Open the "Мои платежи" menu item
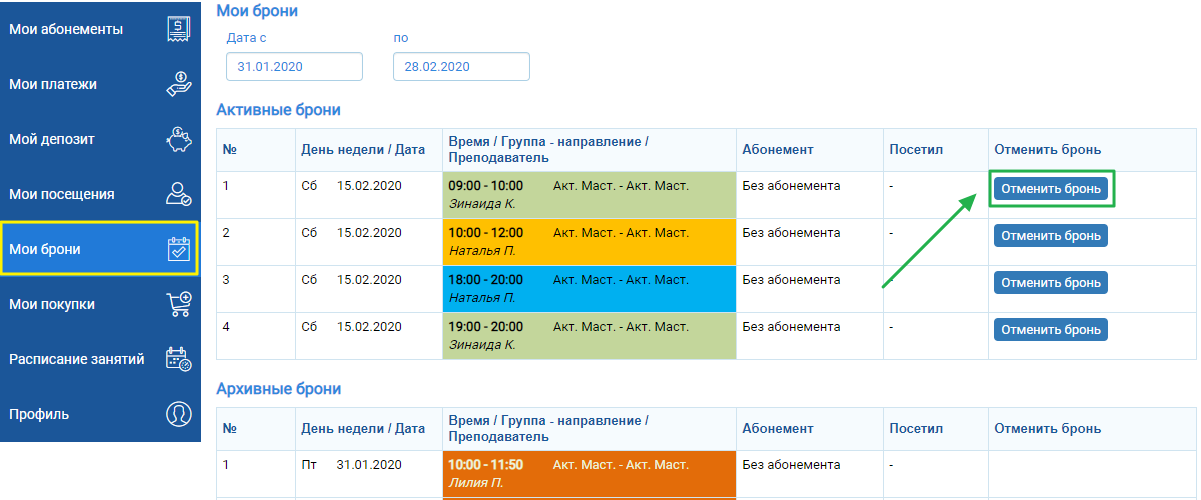Viewport: 1201px width, 500px height. pyautogui.click(x=53, y=84)
